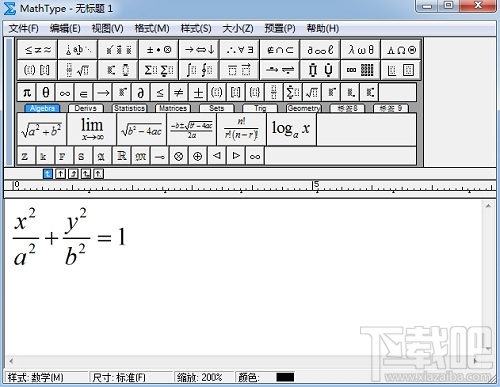Insert the element-of symbol ∈
Screen dimensions: 500x387
click(84, 92)
